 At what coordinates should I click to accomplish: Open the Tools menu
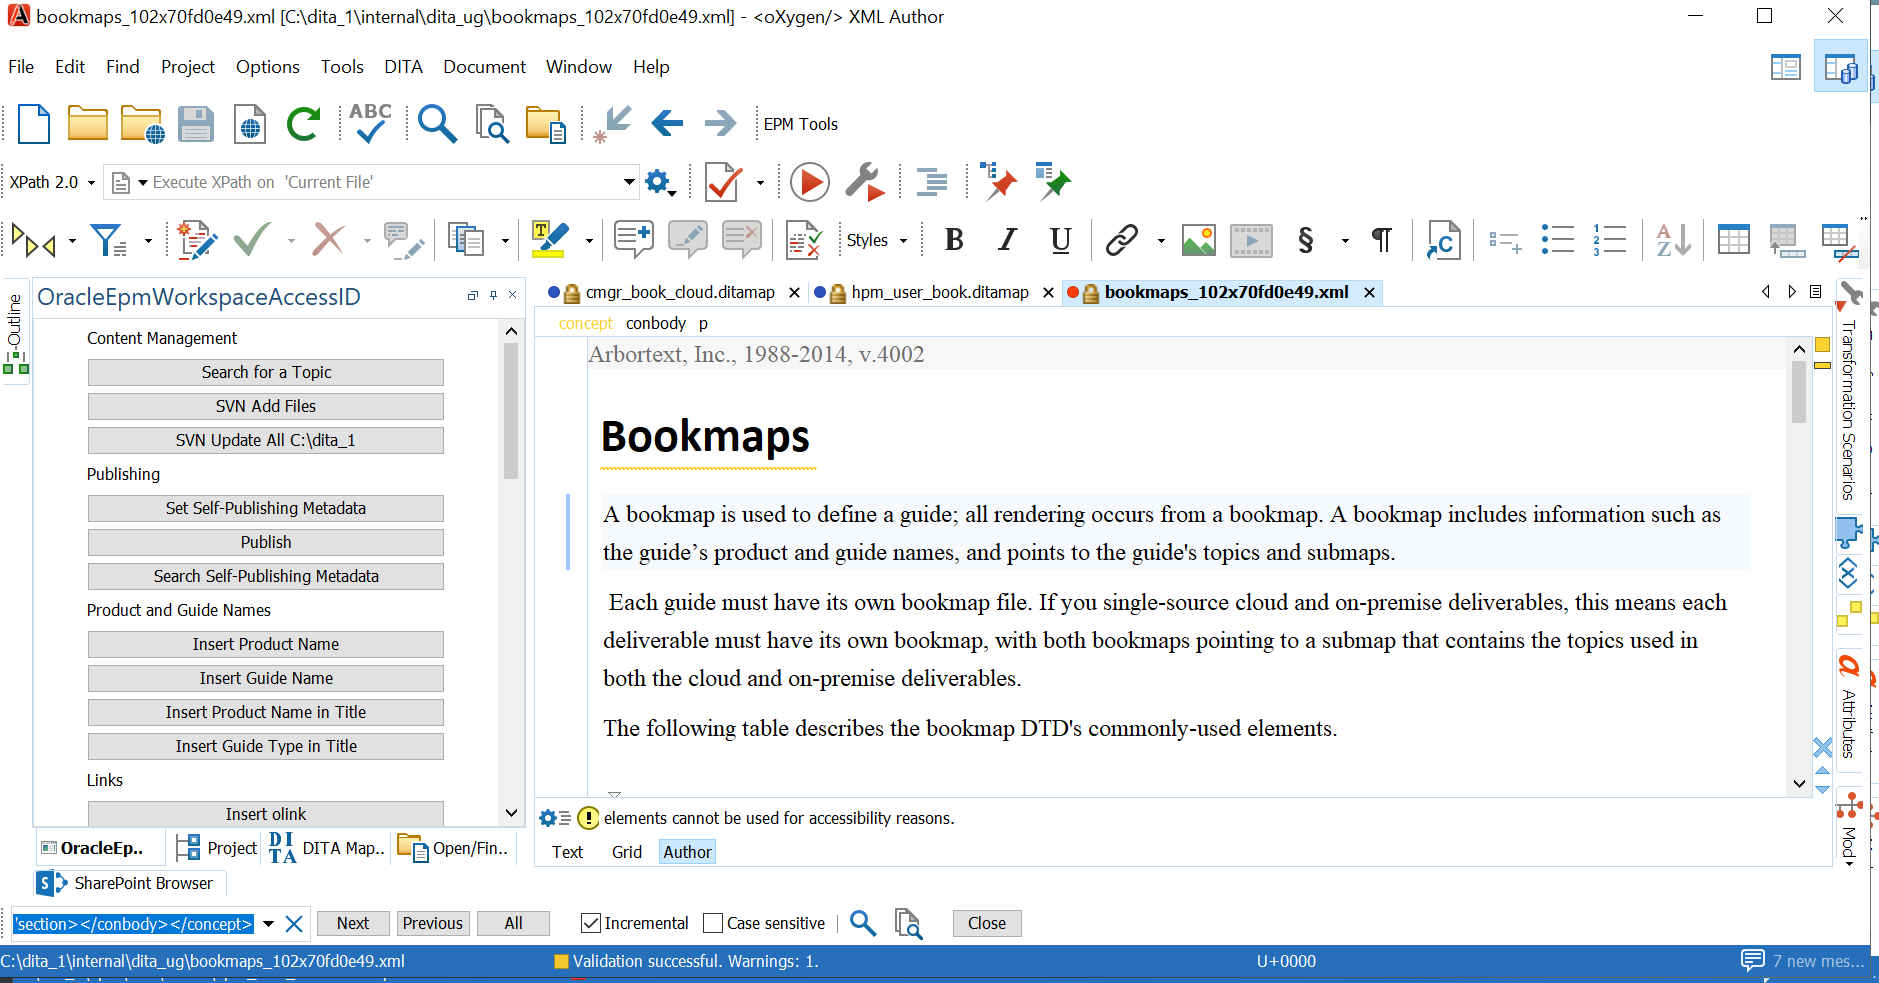342,67
